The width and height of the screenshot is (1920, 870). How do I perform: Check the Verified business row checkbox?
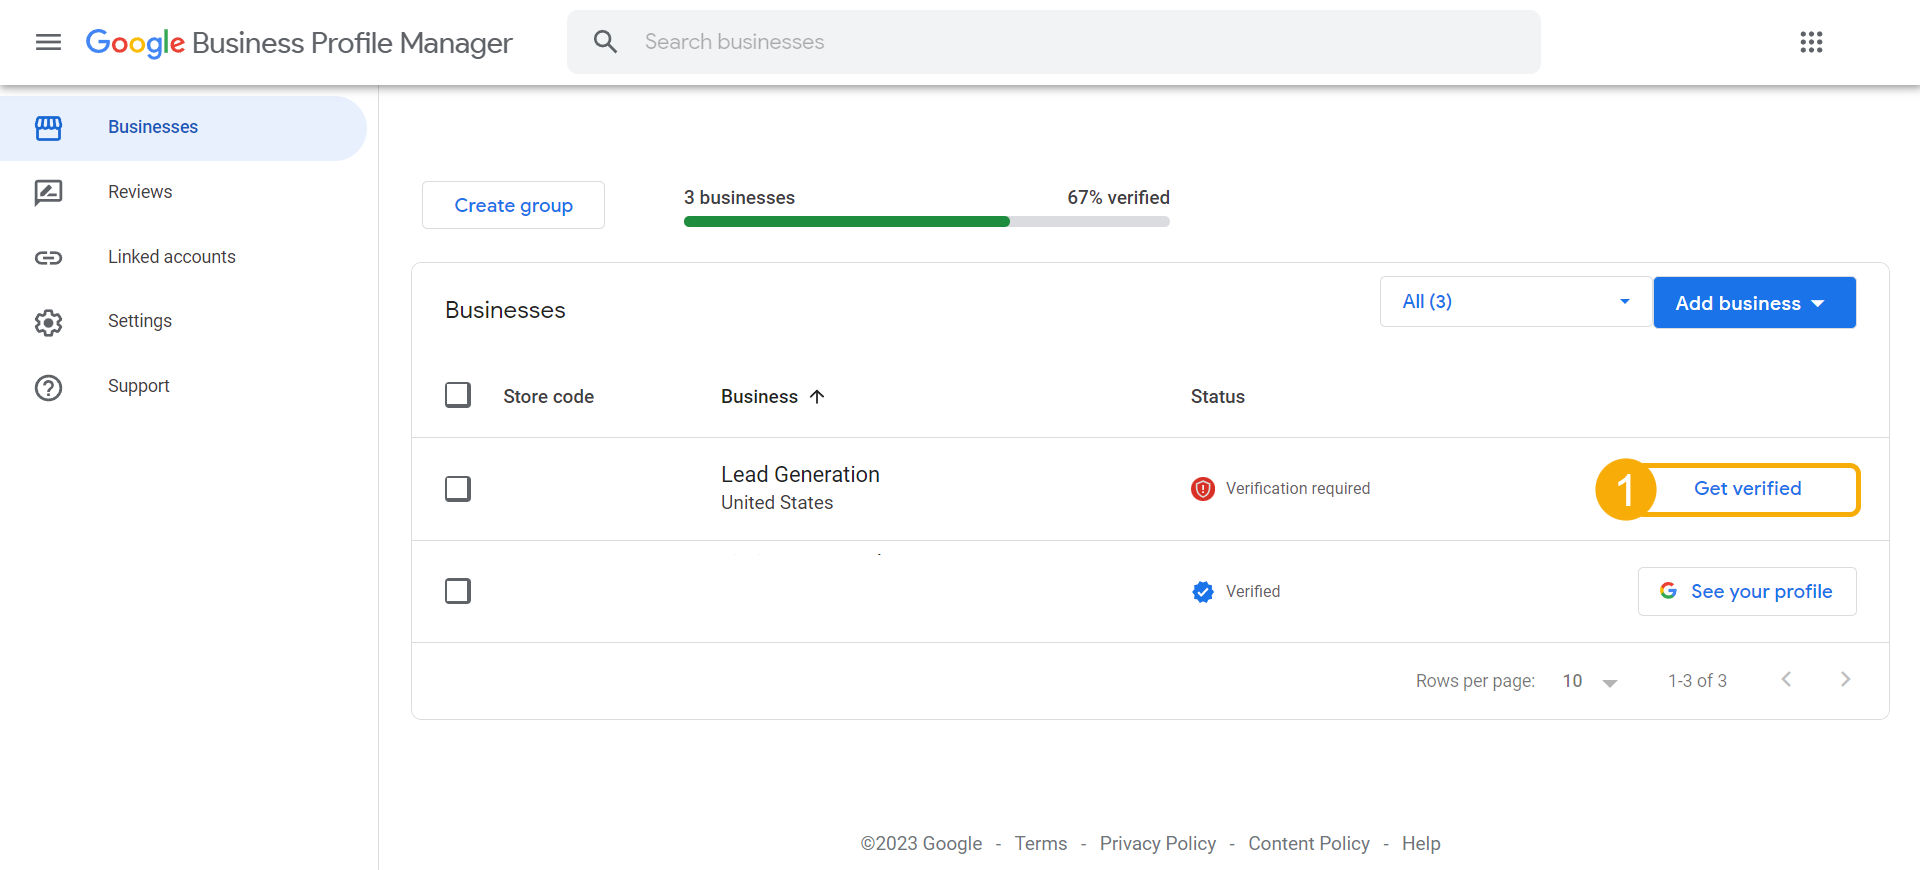(458, 591)
